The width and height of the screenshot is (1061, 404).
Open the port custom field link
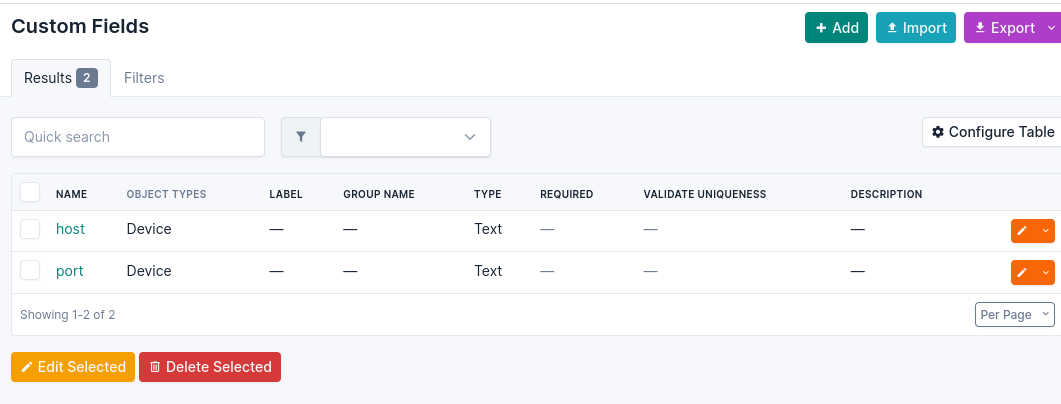pos(70,271)
